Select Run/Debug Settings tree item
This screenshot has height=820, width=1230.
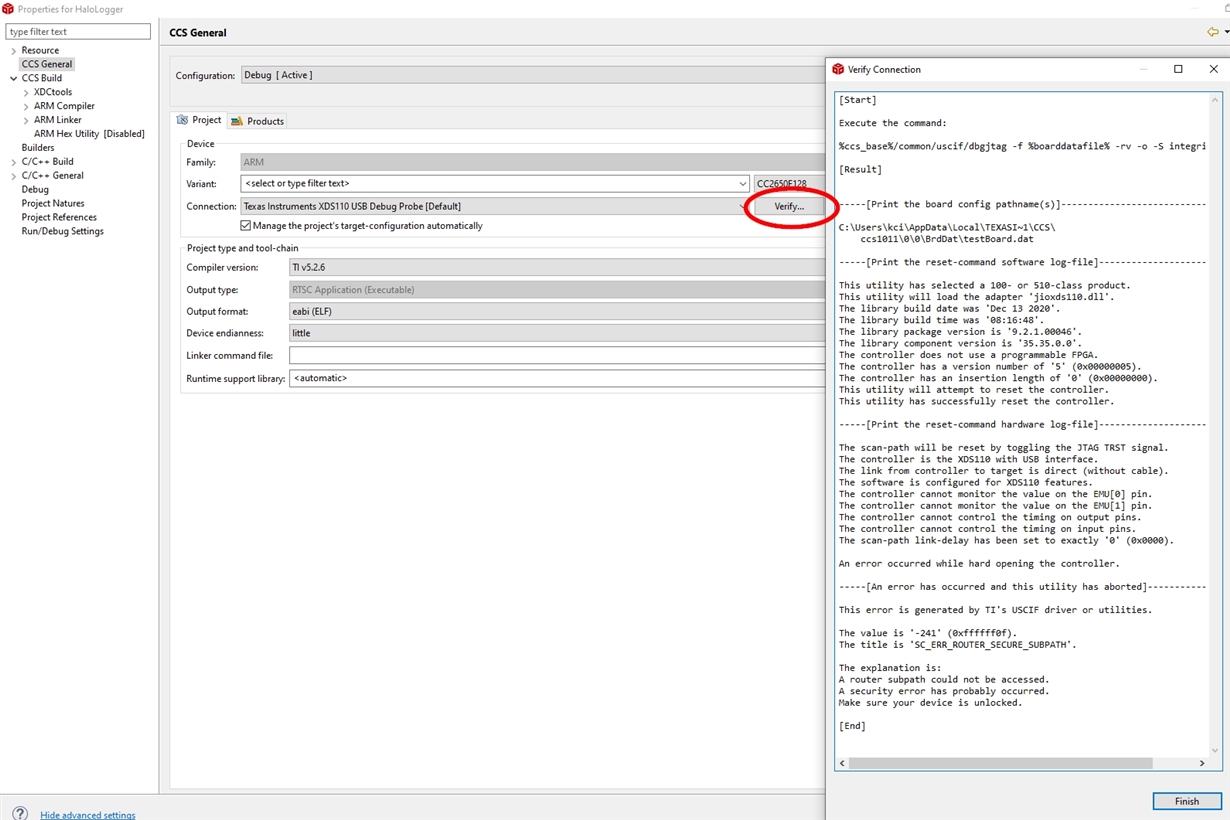[62, 231]
